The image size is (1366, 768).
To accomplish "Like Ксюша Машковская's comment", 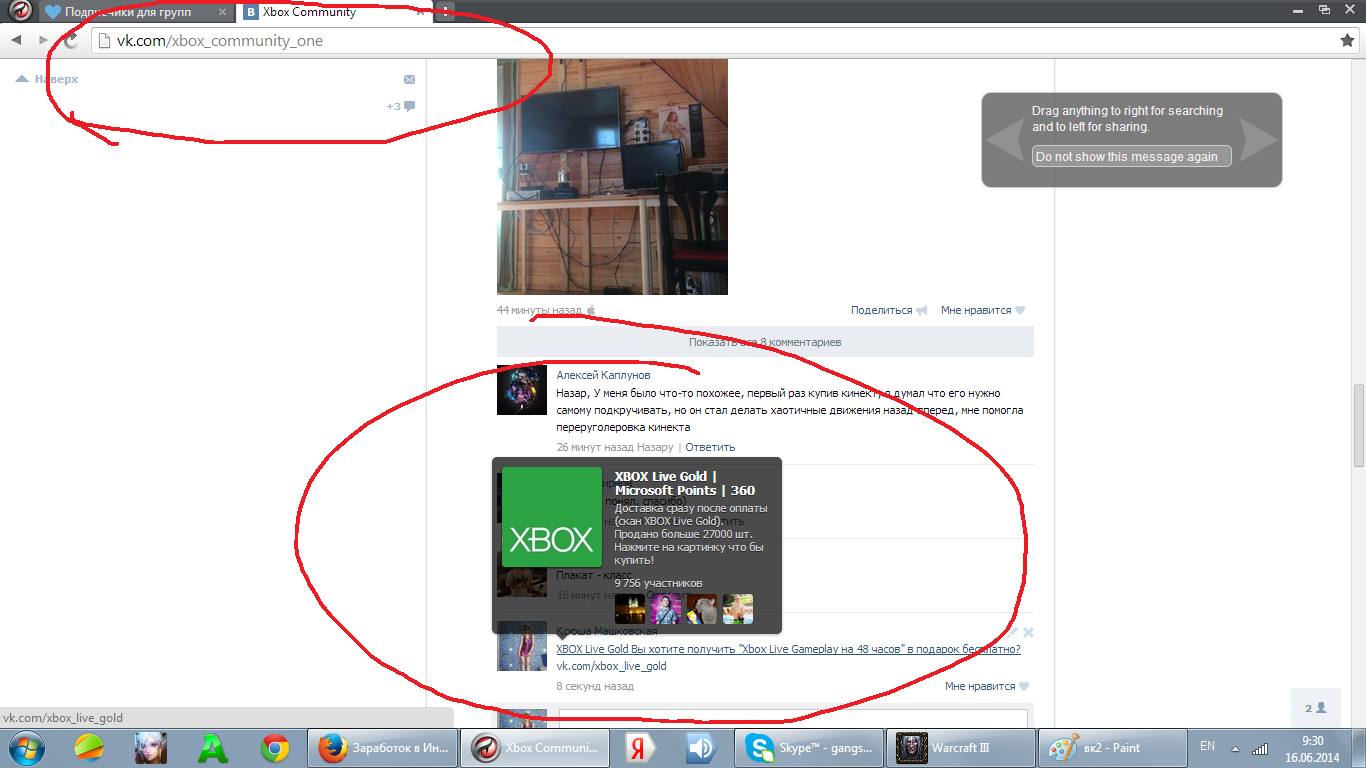I will (987, 686).
